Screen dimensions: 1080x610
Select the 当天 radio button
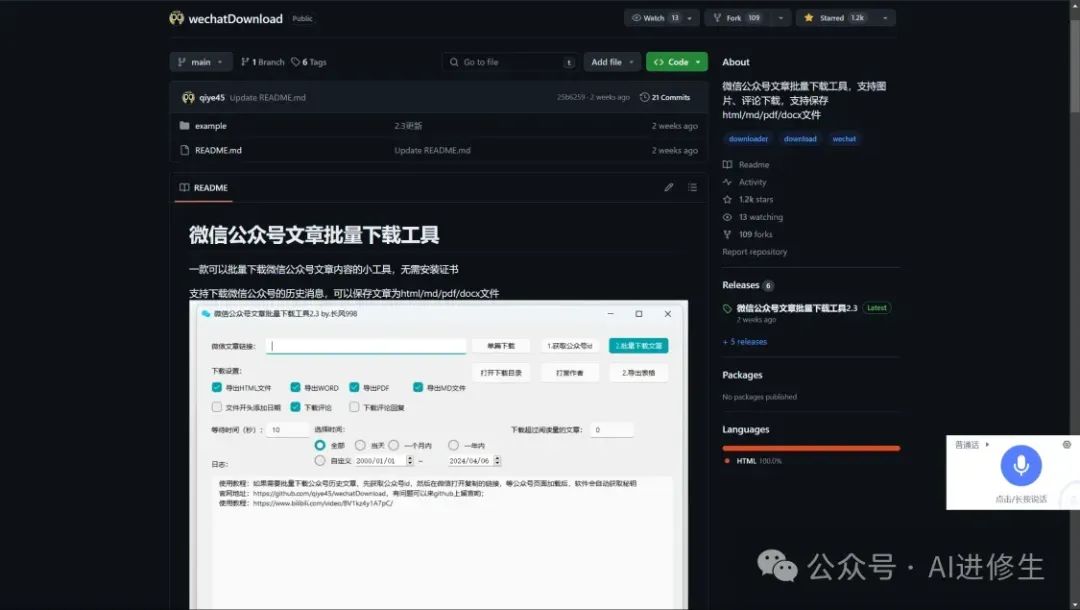360,445
